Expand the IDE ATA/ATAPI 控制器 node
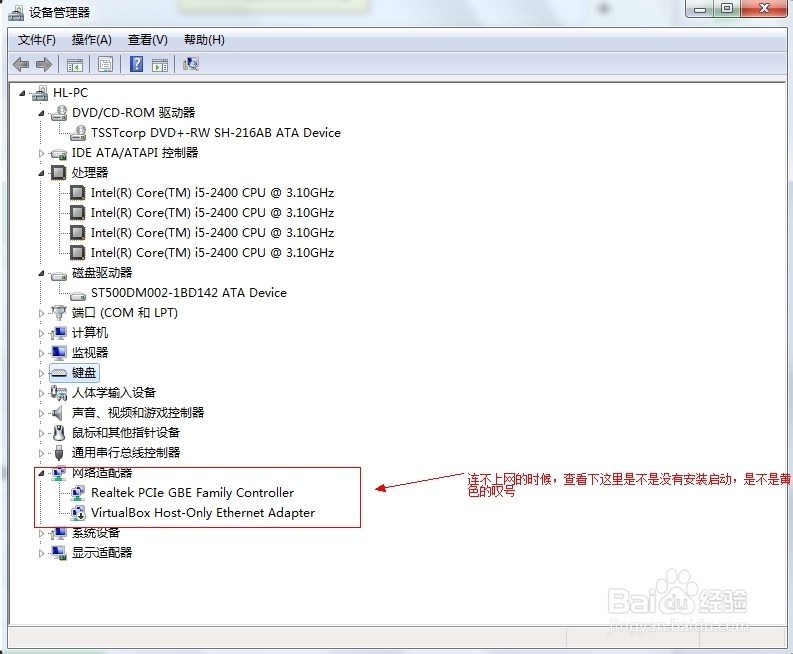 (x=41, y=153)
